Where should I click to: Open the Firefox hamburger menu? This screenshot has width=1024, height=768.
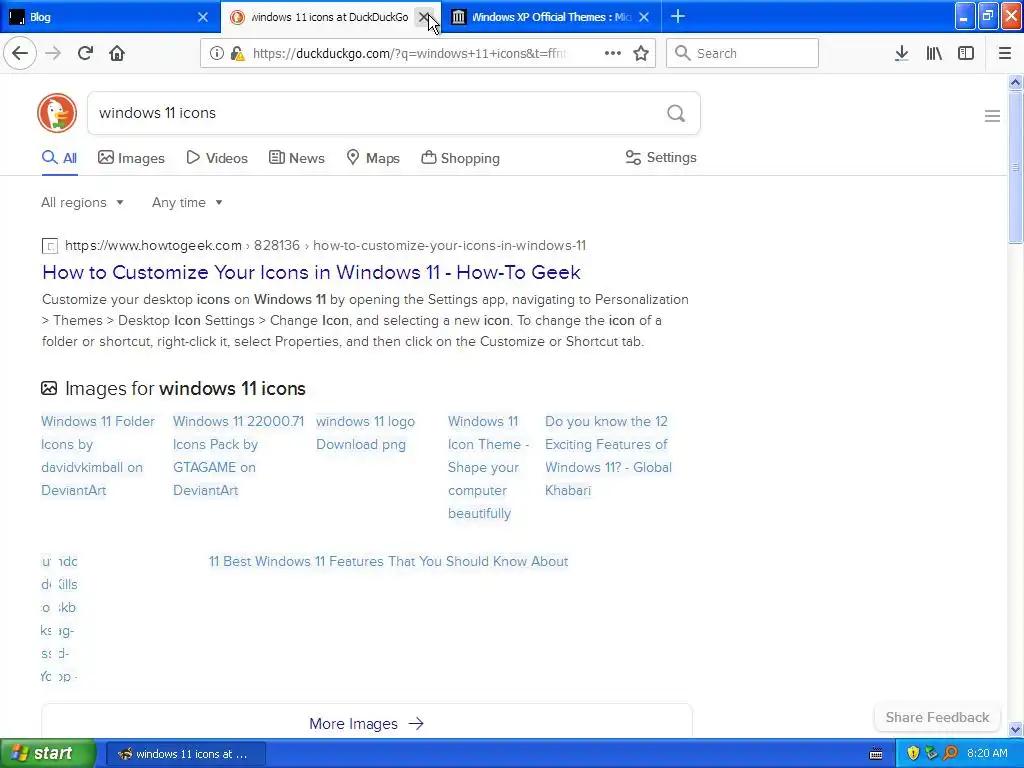1005,53
